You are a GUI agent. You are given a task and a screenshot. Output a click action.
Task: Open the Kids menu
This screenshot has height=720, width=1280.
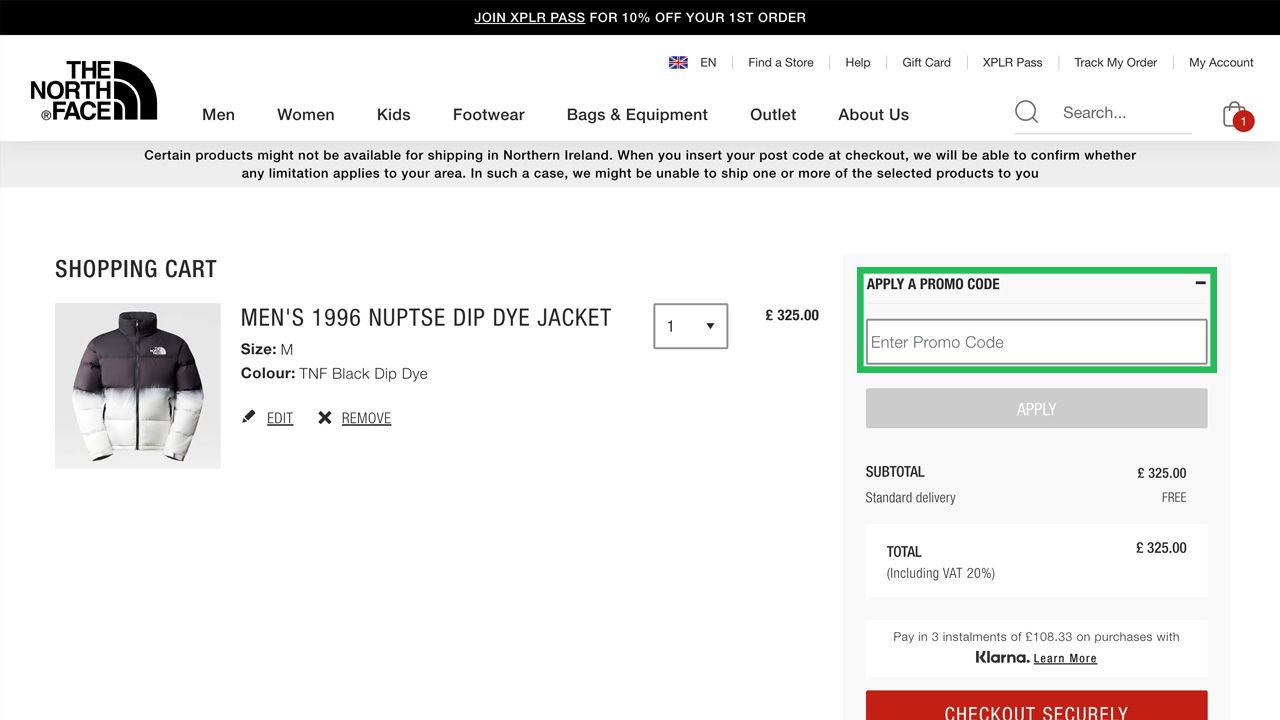click(x=394, y=114)
